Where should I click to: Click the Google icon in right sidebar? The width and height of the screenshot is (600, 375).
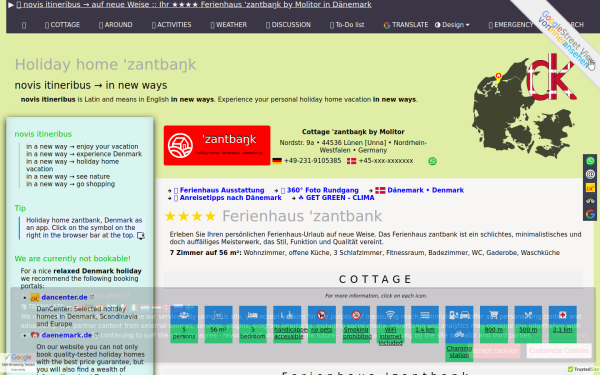tap(590, 214)
